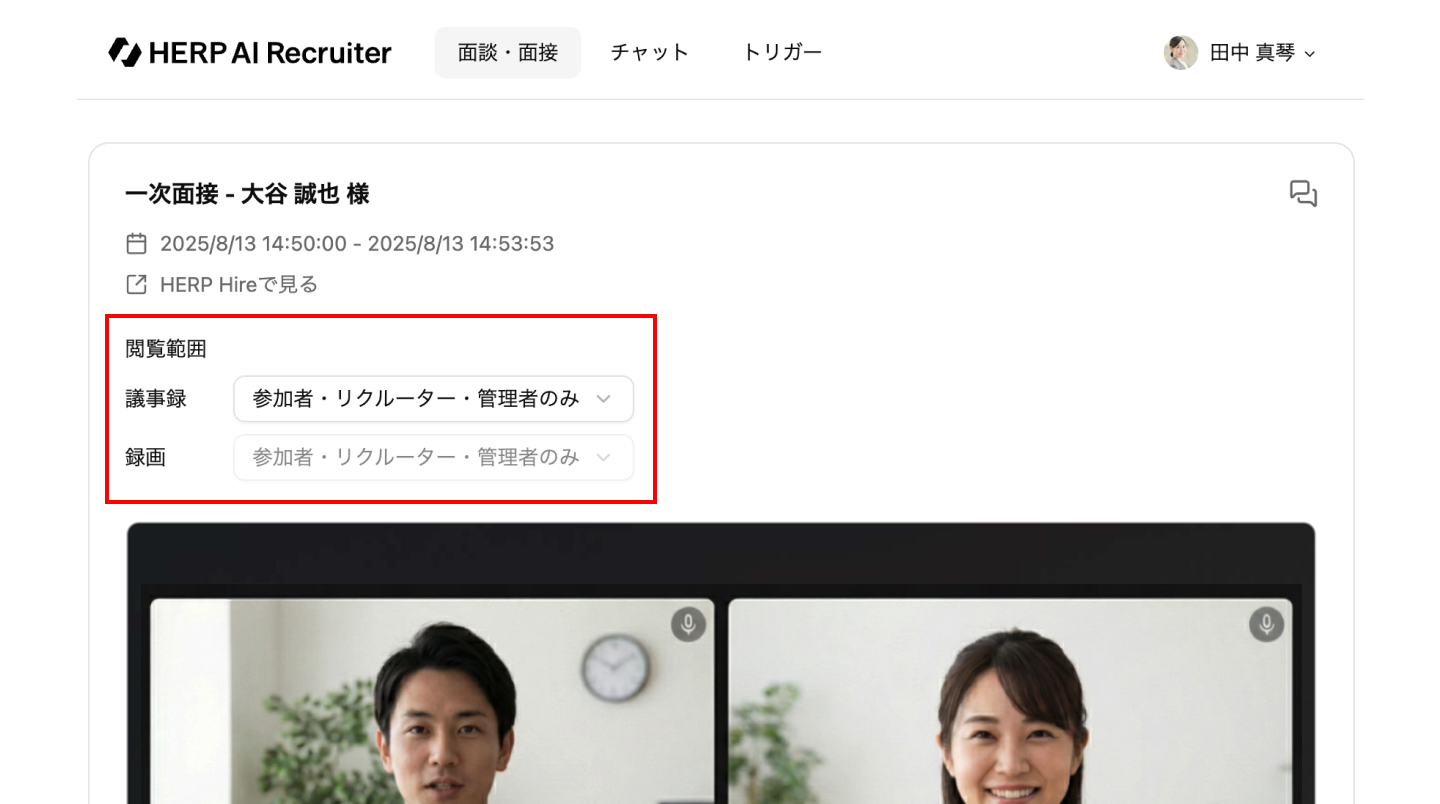Go to the トリガー tab
Image resolution: width=1440 pixels, height=804 pixels.
coord(782,53)
